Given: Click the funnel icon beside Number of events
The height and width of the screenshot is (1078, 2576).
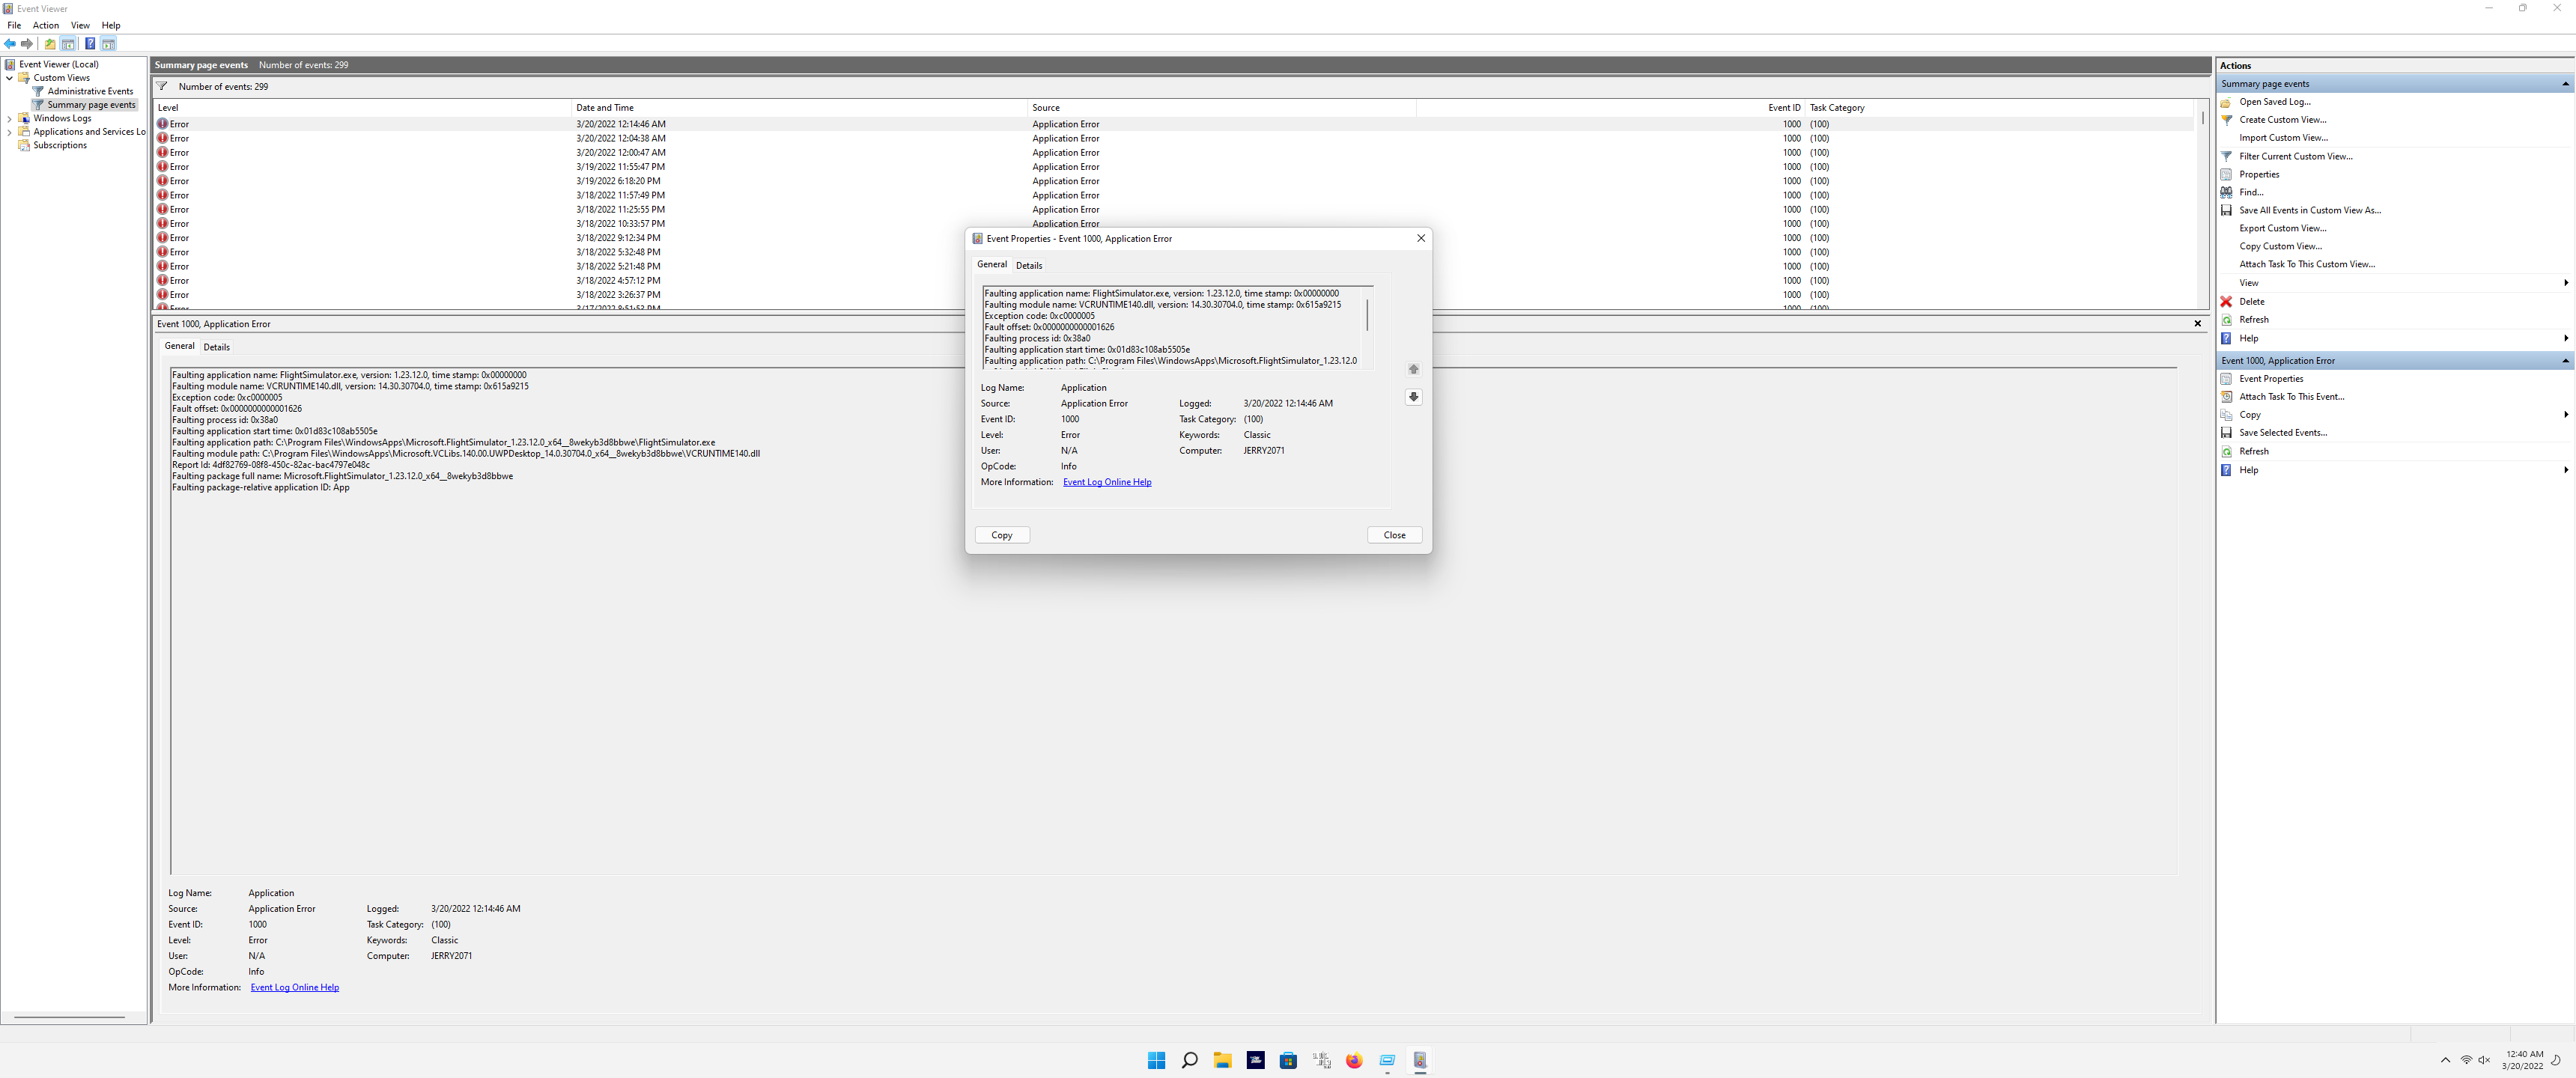Looking at the screenshot, I should 162,86.
